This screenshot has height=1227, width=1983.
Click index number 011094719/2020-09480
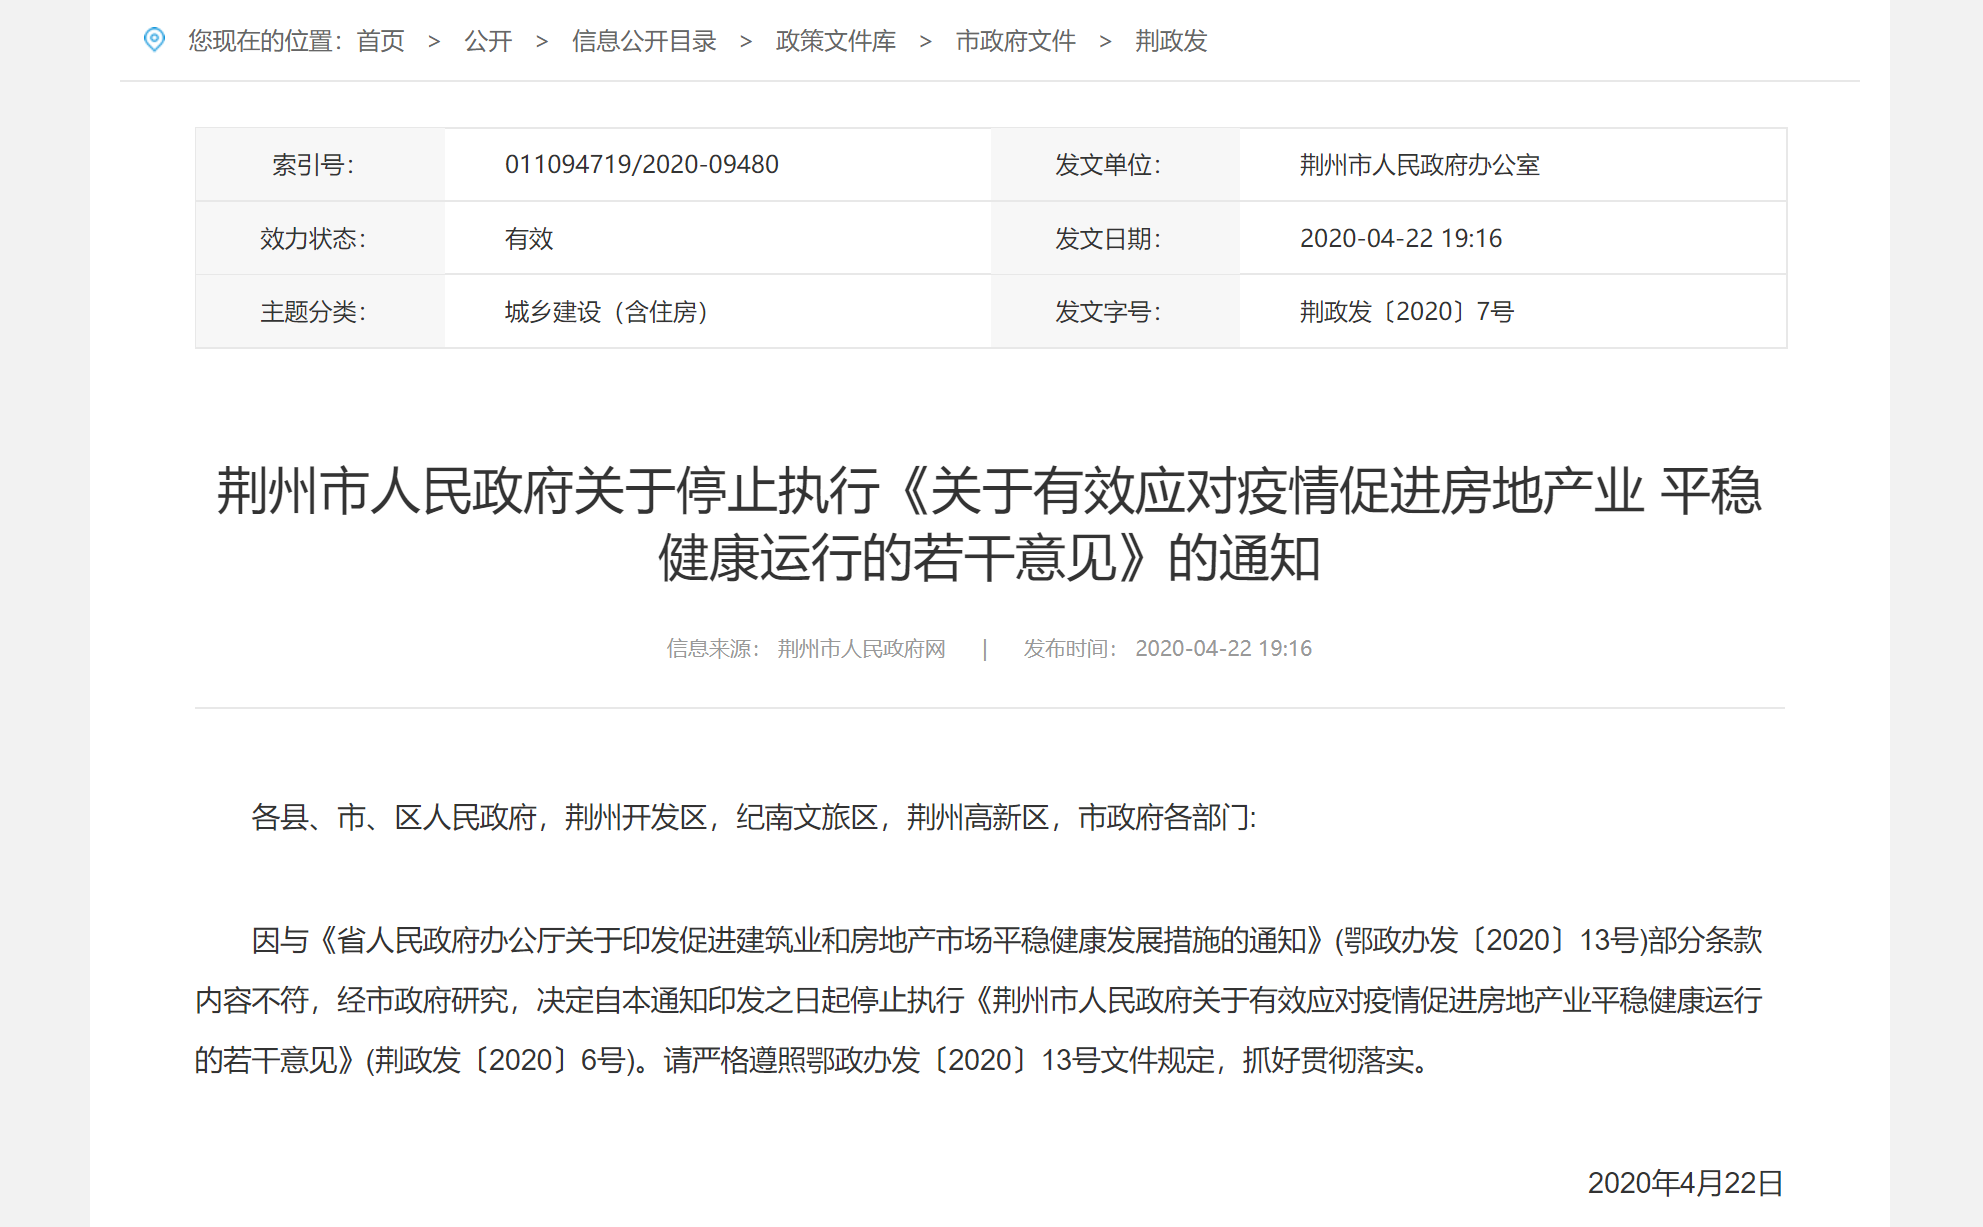click(642, 164)
